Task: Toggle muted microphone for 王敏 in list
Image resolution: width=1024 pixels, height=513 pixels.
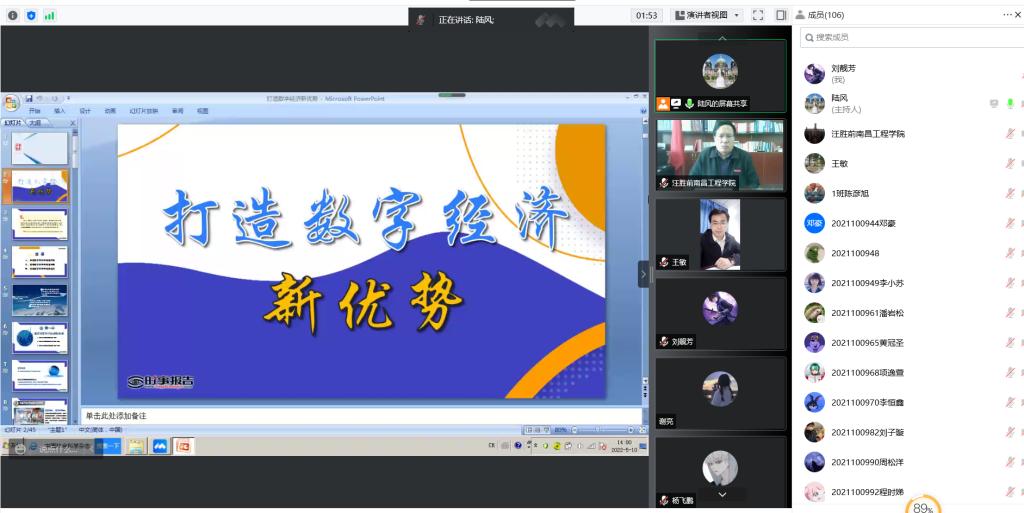Action: click(1010, 163)
